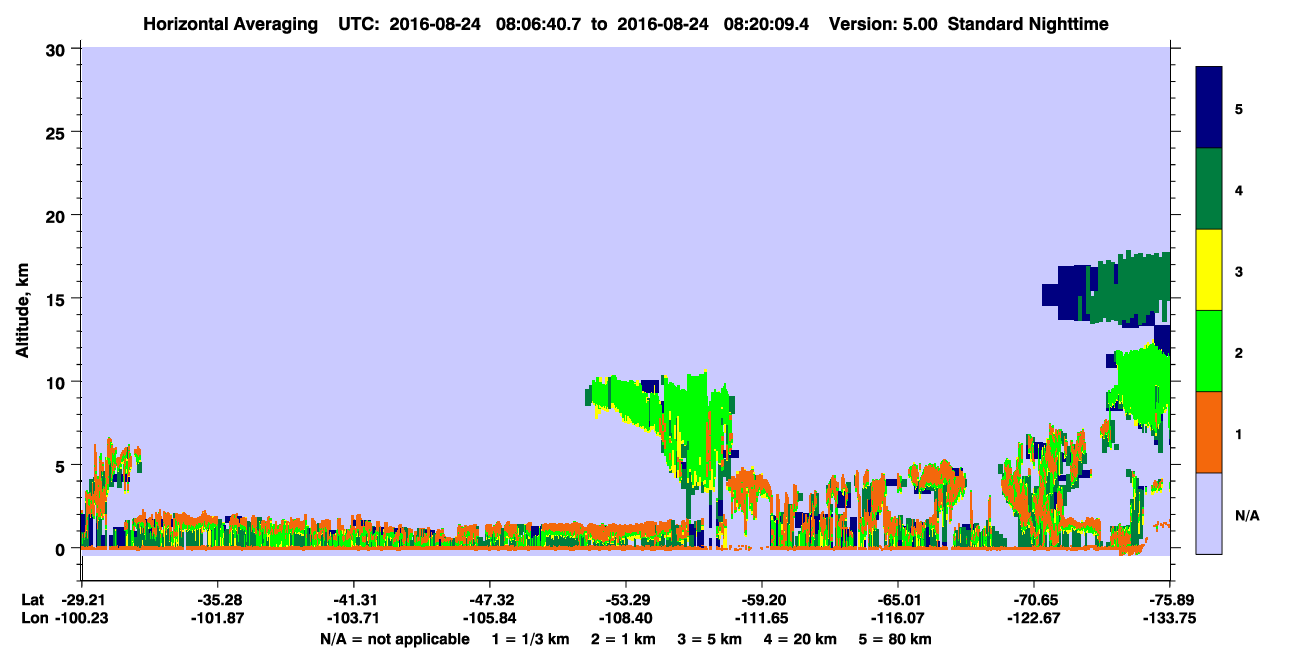Click the longitude value -108.40
Viewport: 1300px width, 667px height.
(x=625, y=618)
